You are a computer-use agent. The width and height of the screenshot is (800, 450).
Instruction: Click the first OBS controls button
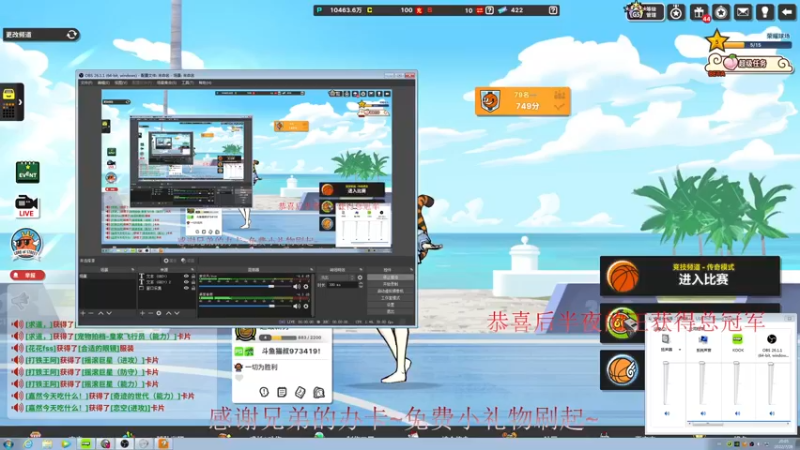390,277
